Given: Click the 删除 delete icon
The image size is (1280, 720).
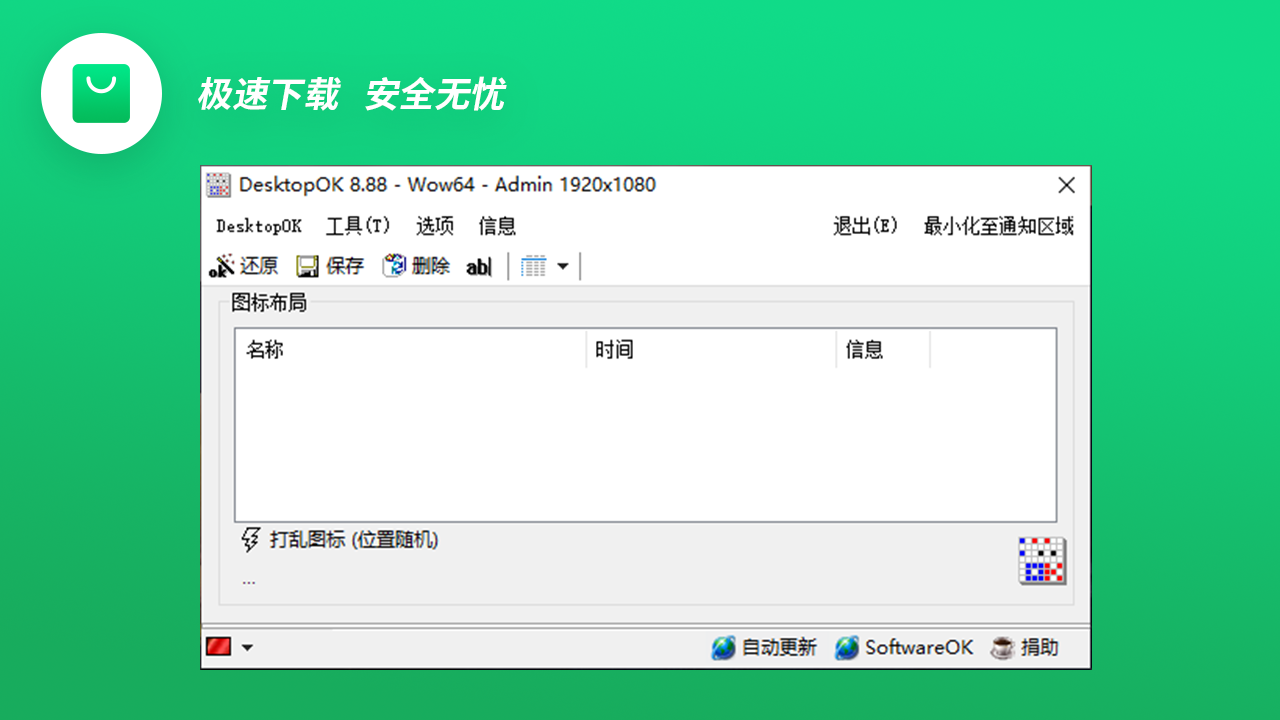Looking at the screenshot, I should [x=394, y=265].
